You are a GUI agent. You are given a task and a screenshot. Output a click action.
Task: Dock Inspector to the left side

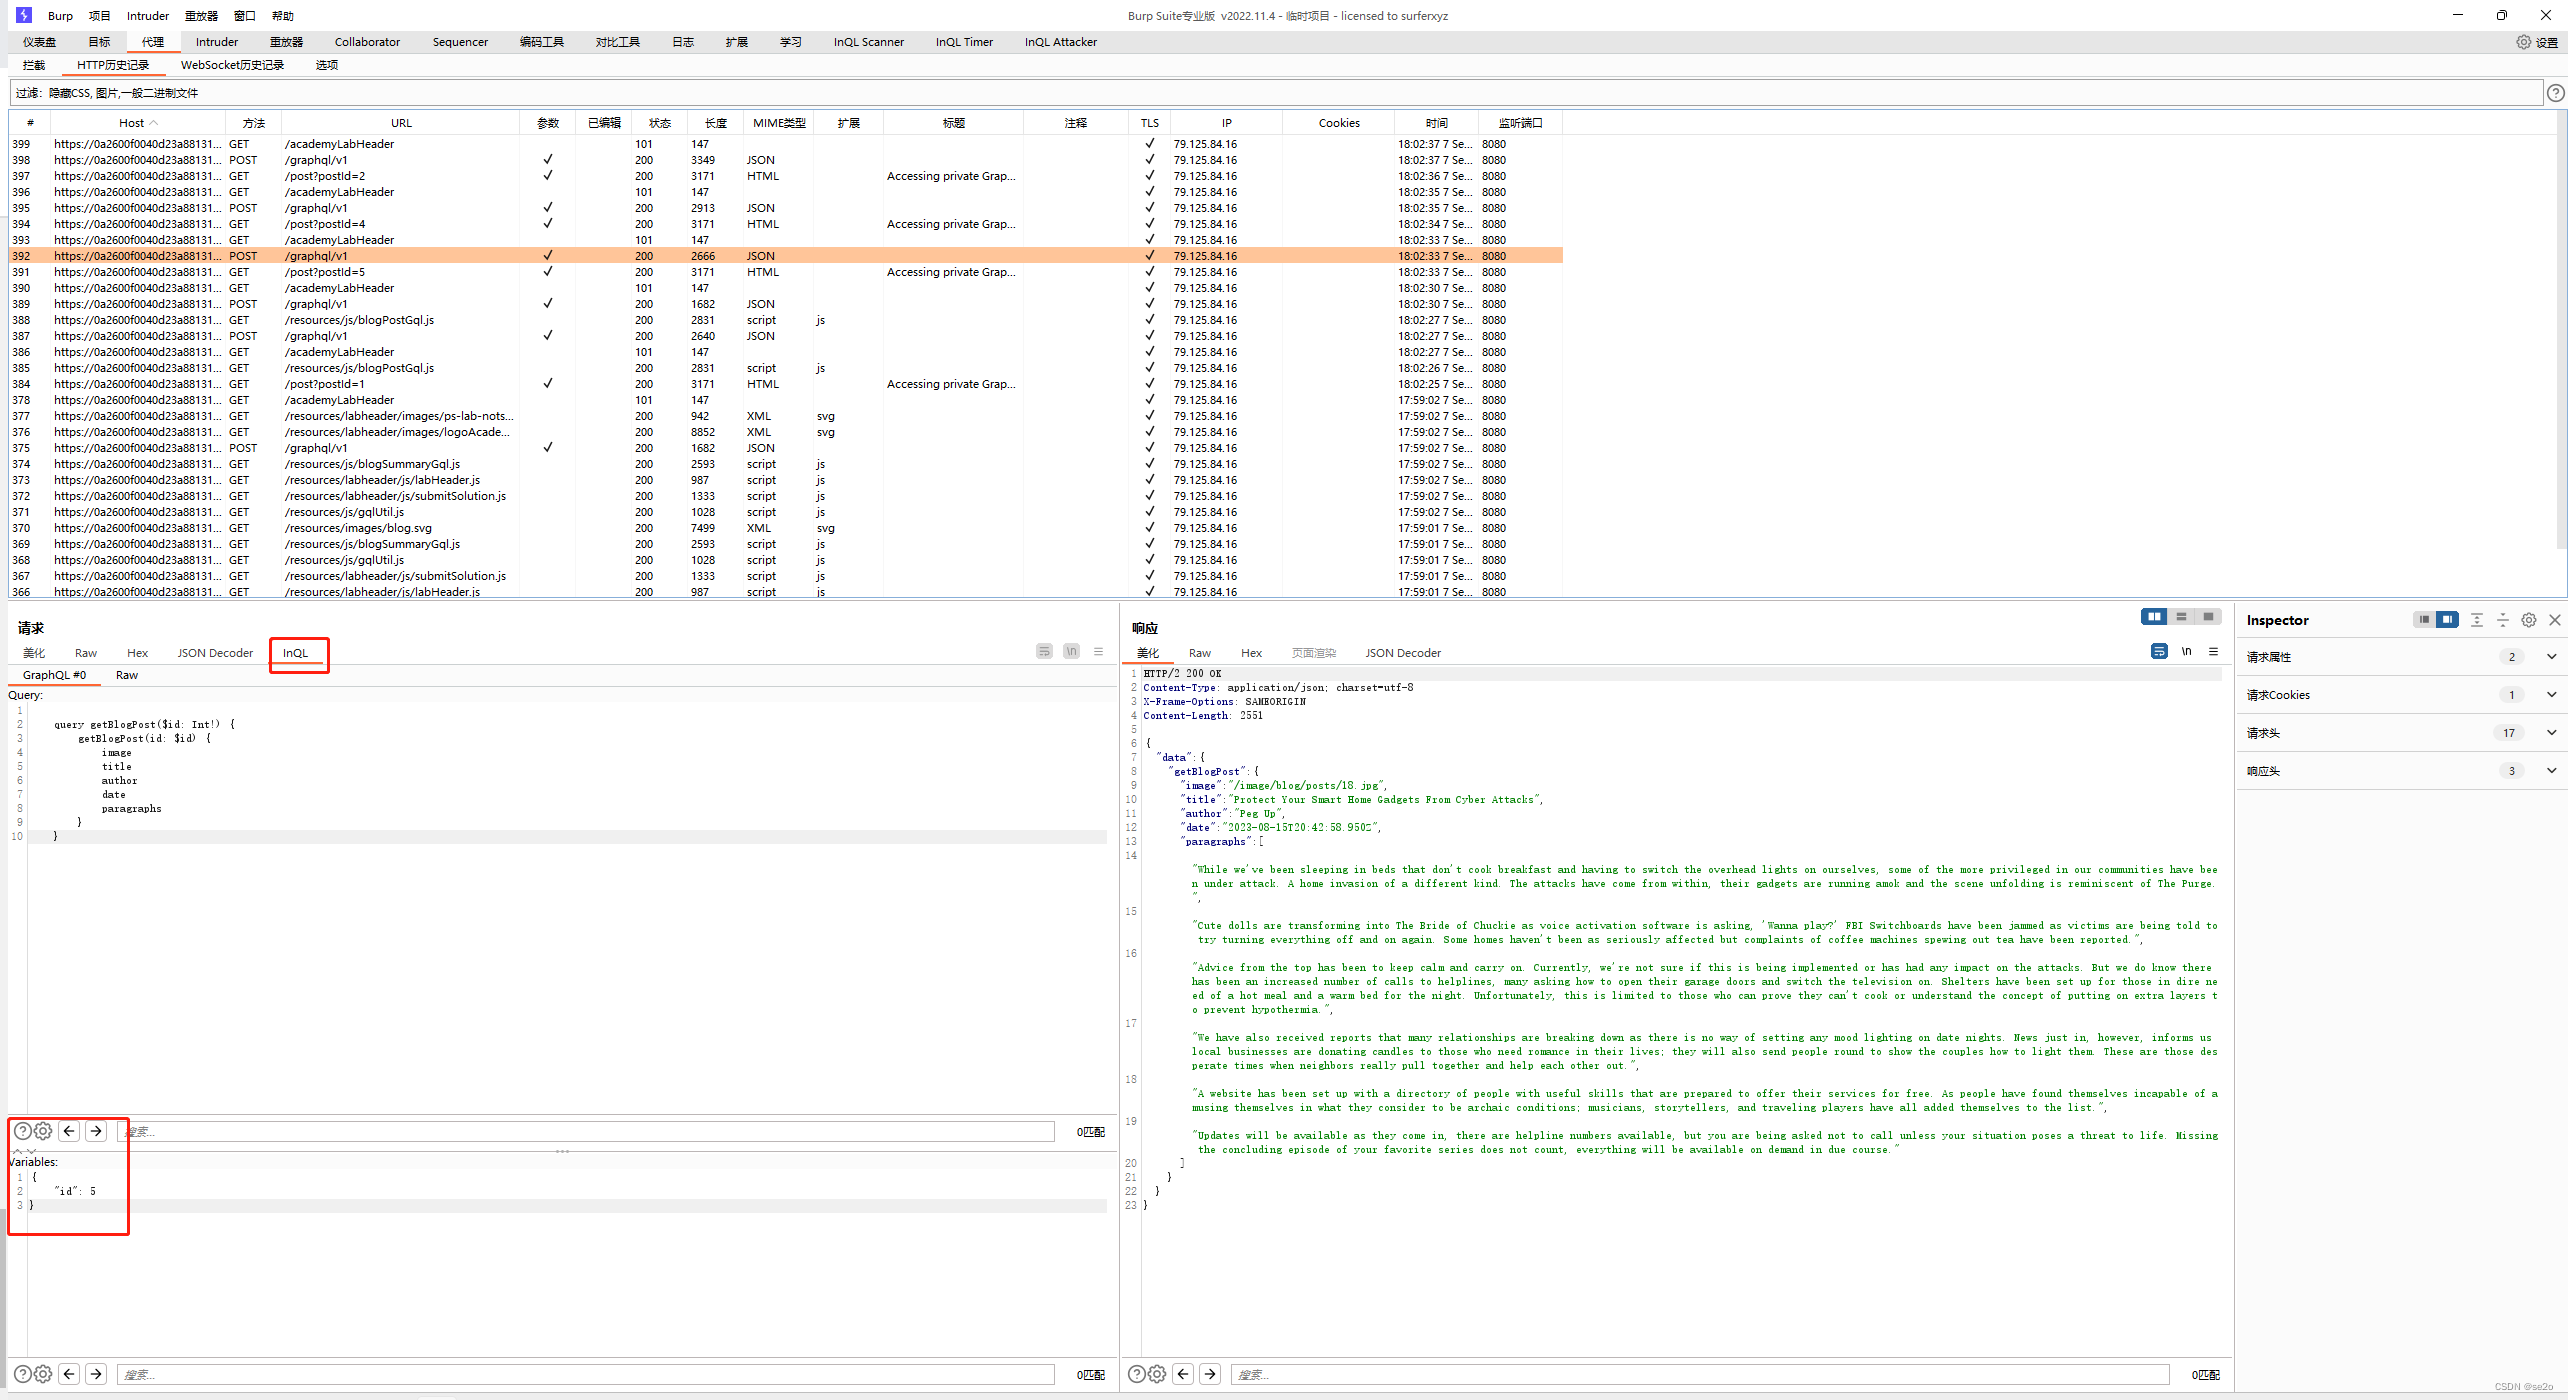coord(2423,620)
